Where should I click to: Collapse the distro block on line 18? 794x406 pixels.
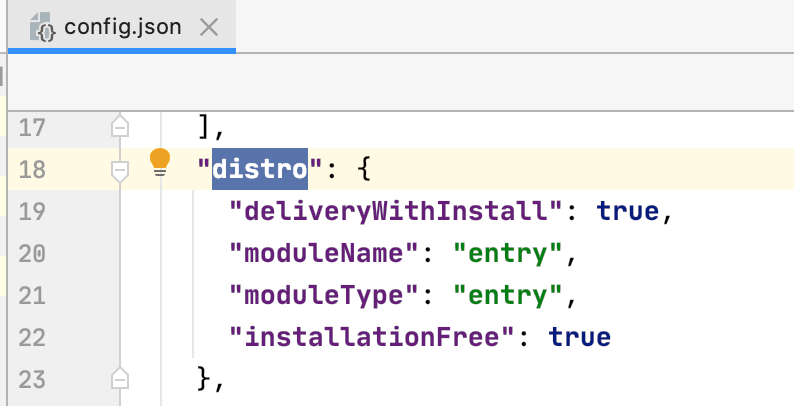coord(120,170)
